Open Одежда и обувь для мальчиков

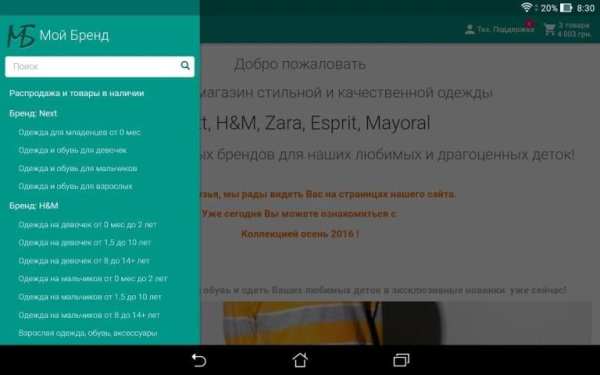78,168
